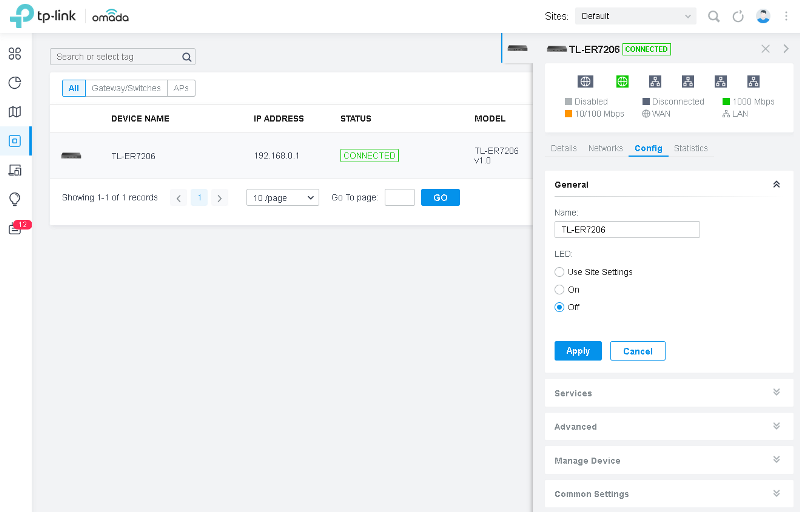Screen dimensions: 800x512
Task: Click the STATUS column header
Action: point(356,118)
